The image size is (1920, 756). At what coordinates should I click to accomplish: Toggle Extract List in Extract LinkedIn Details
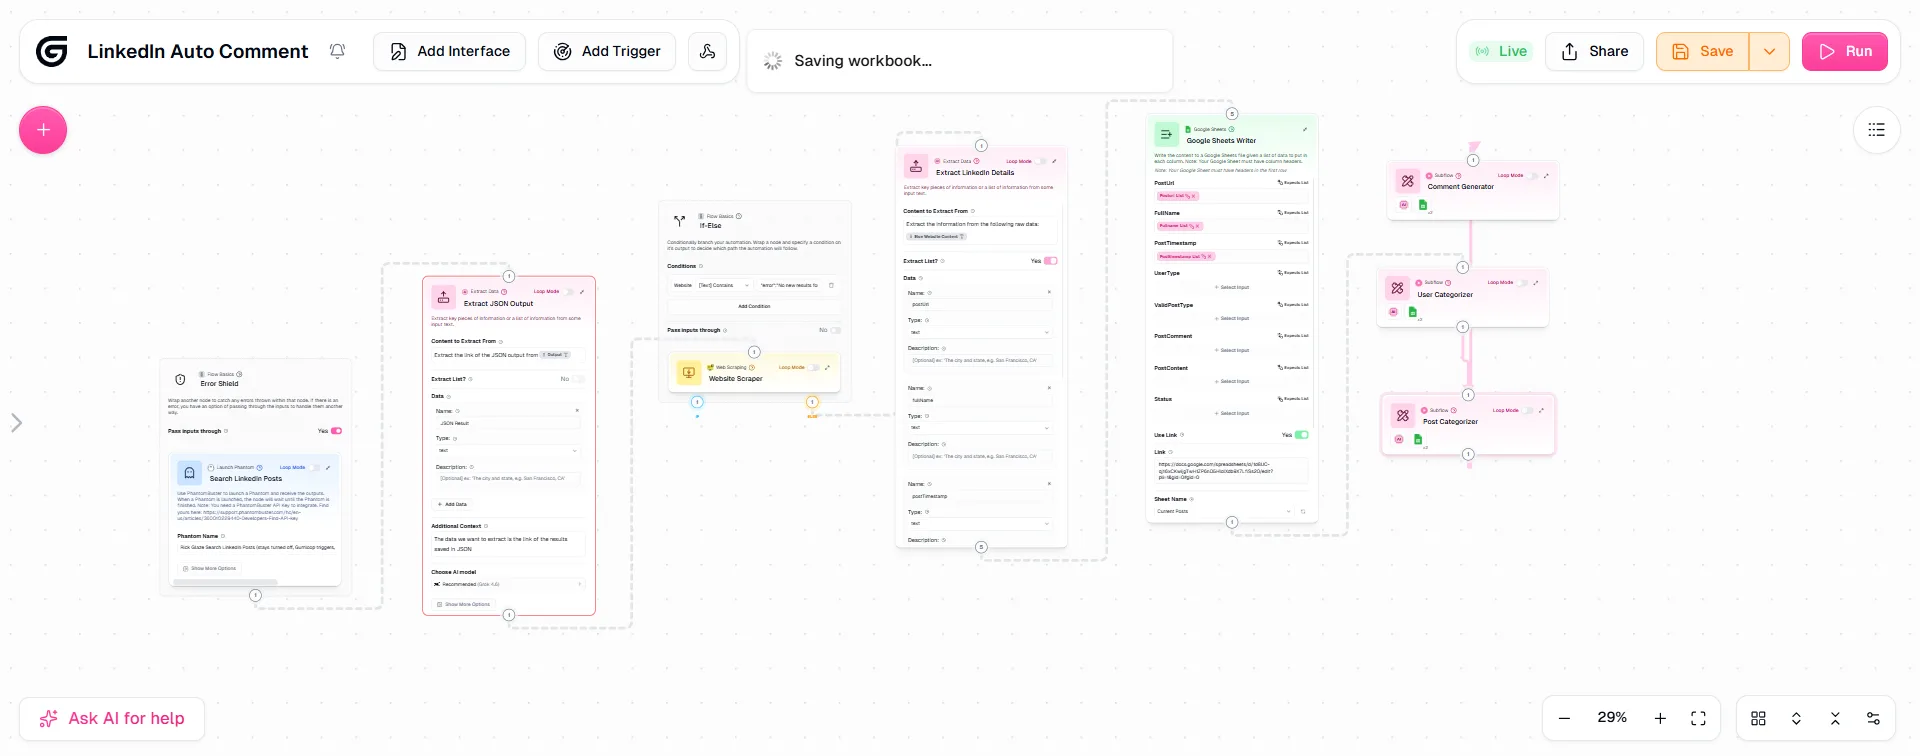point(1051,261)
